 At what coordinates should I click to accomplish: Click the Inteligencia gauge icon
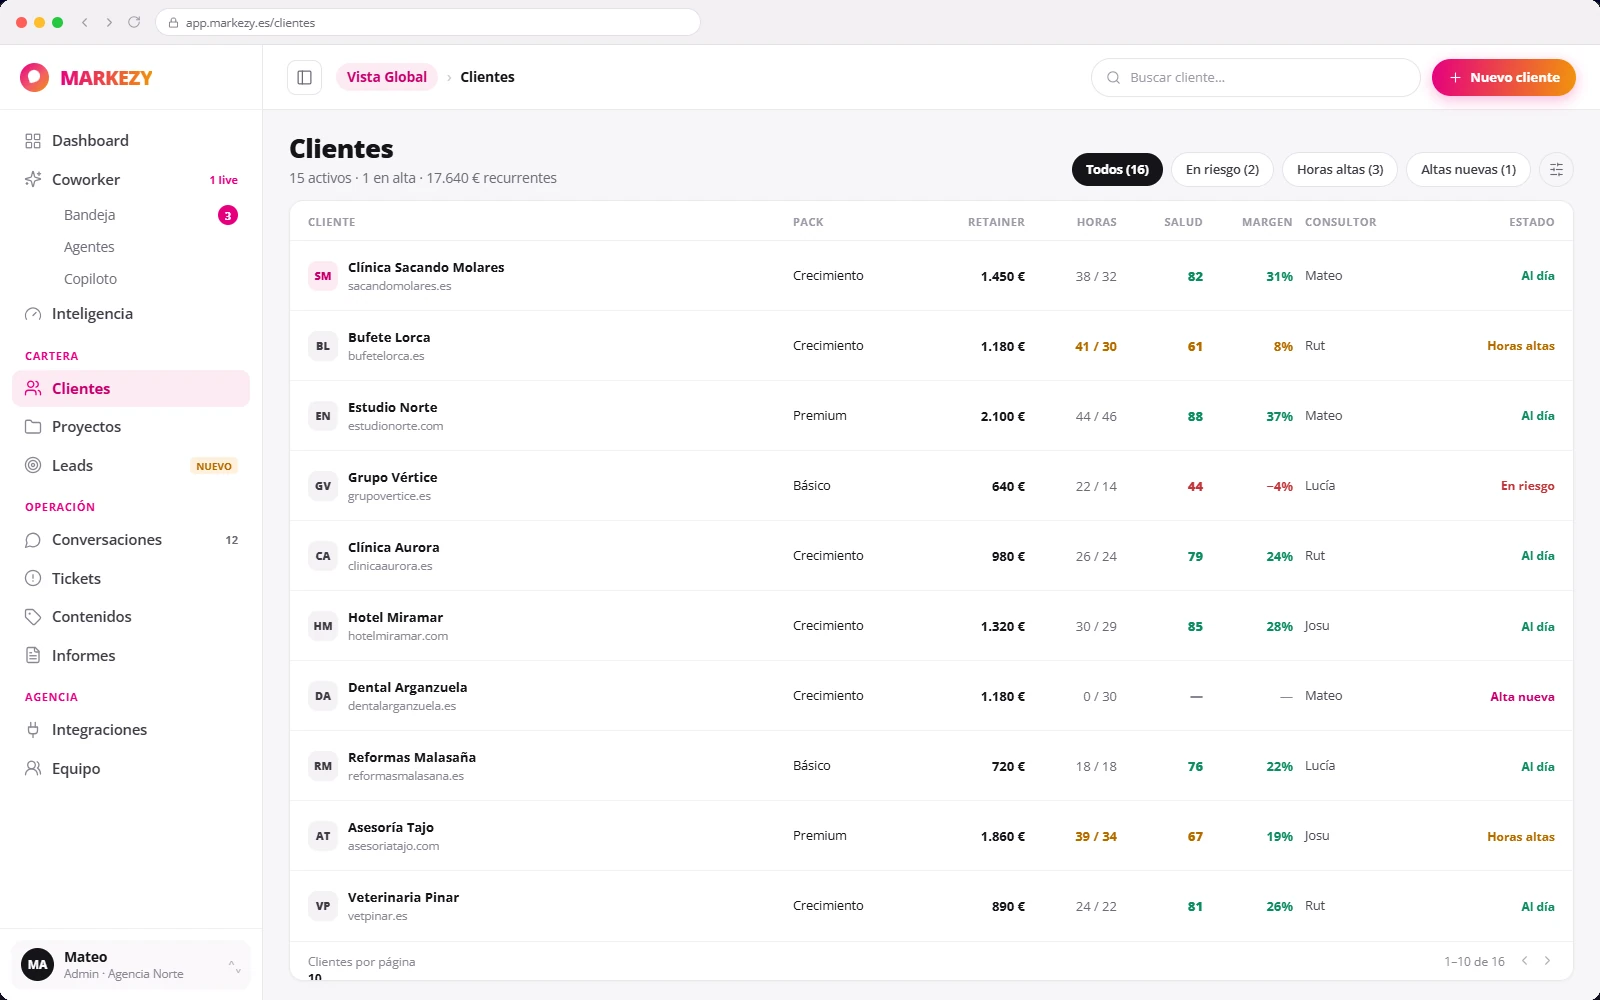click(33, 314)
